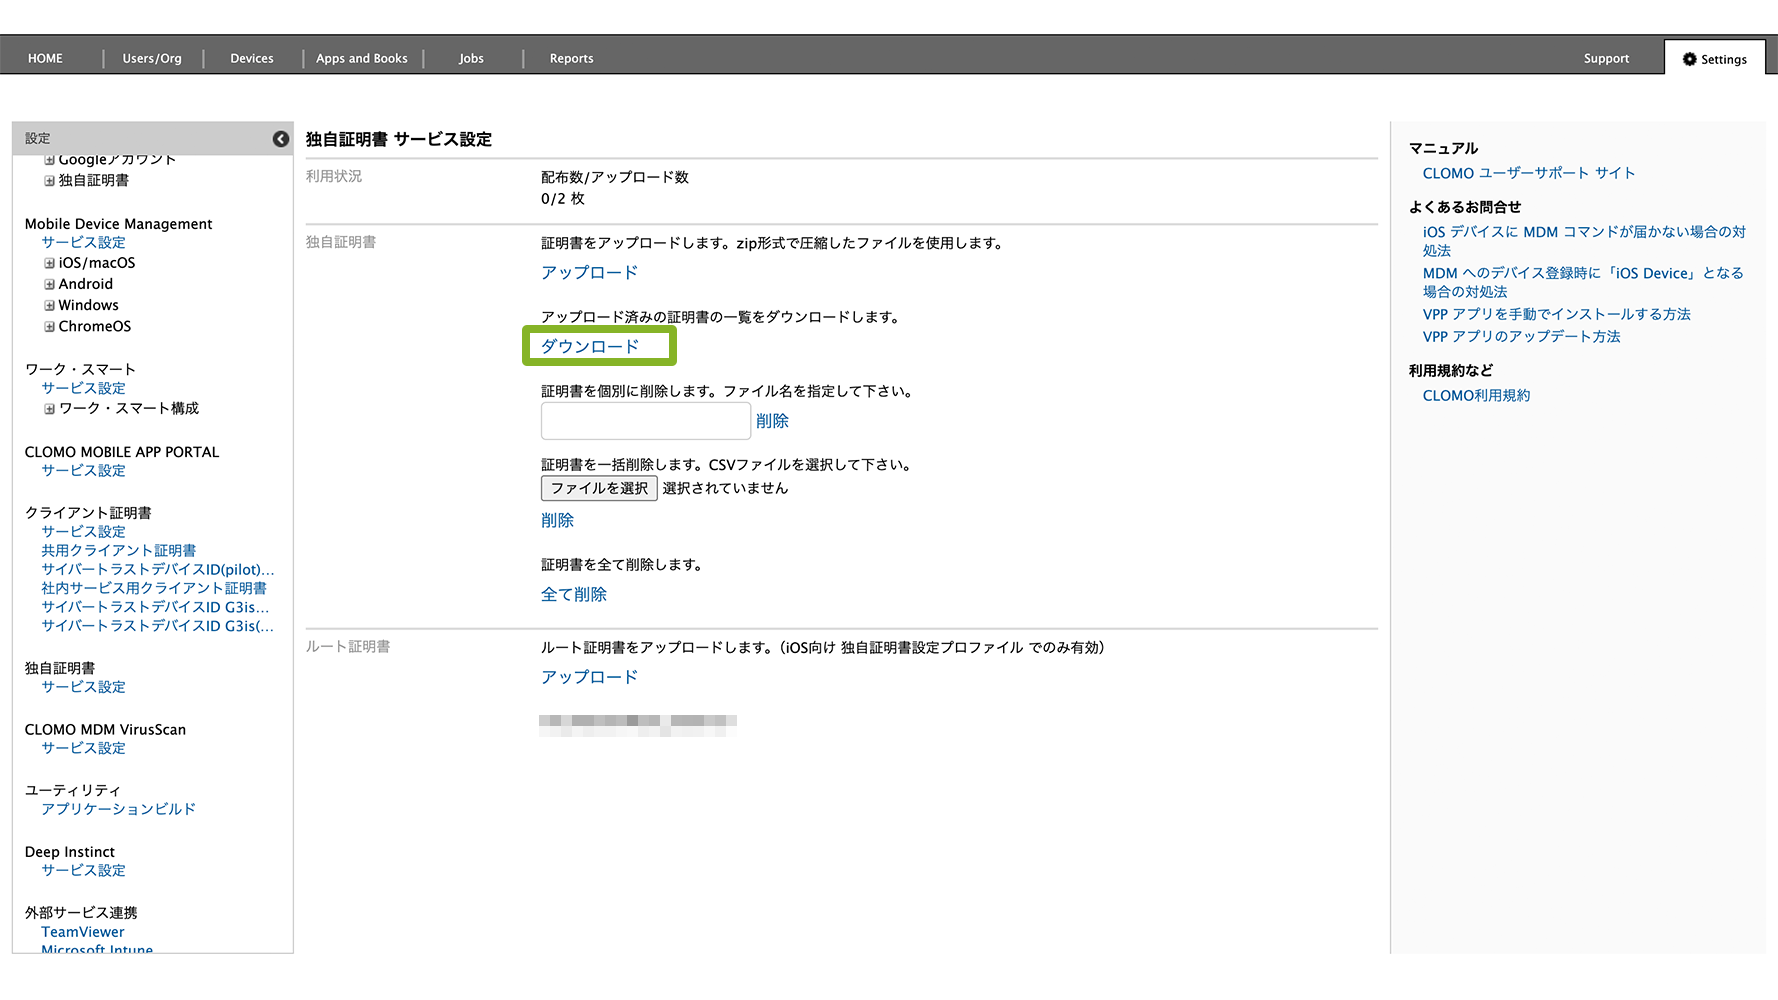Expand the Android tree node
The image size is (1778, 1000).
[x=49, y=284]
